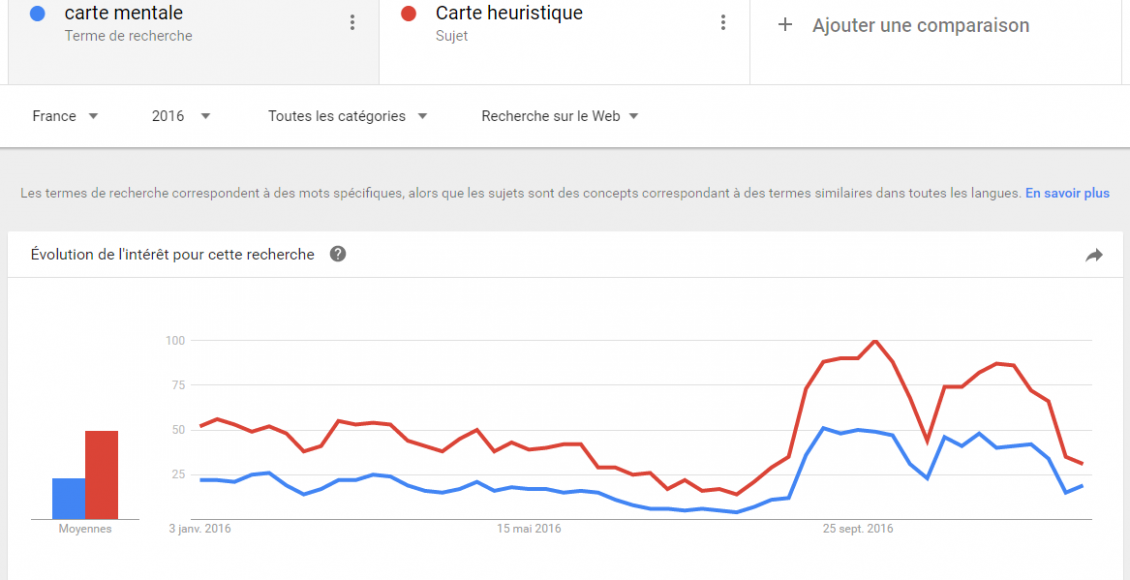Click the help icon beside interest title

pyautogui.click(x=338, y=254)
